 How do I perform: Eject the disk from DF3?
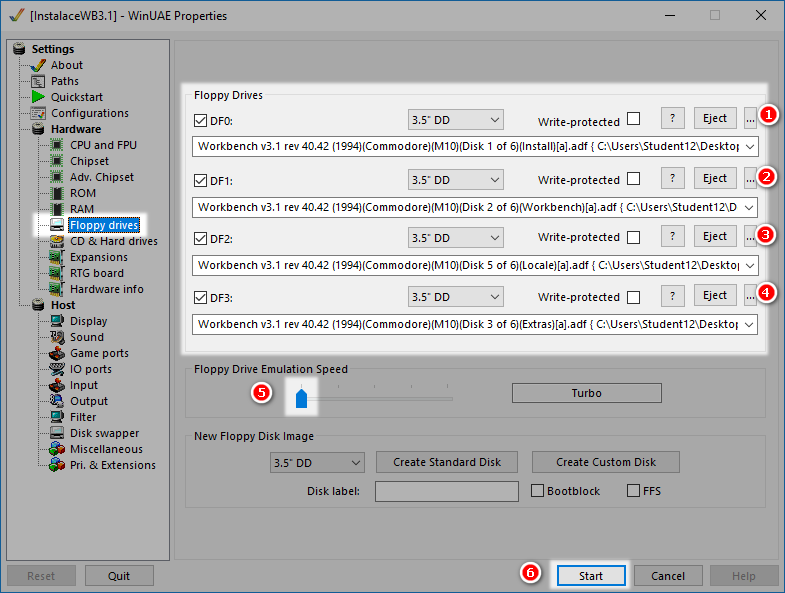pyautogui.click(x=715, y=295)
